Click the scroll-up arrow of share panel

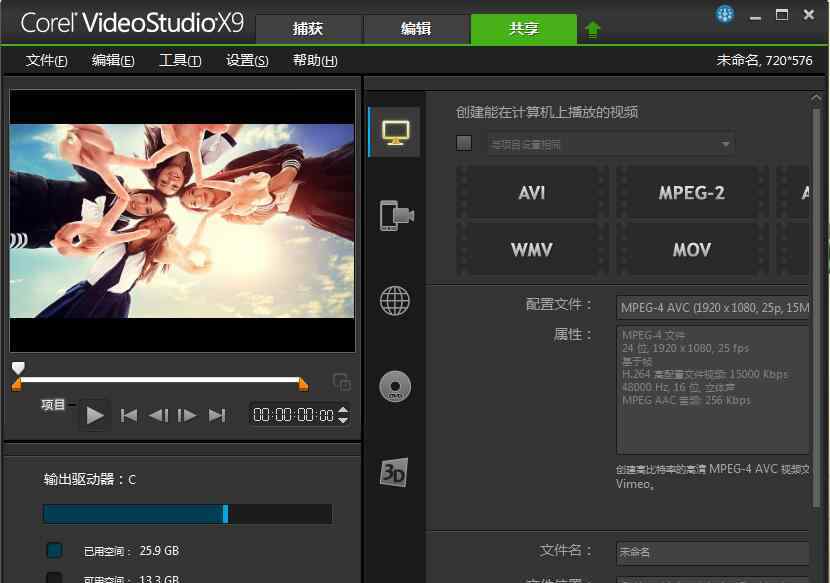pos(816,98)
